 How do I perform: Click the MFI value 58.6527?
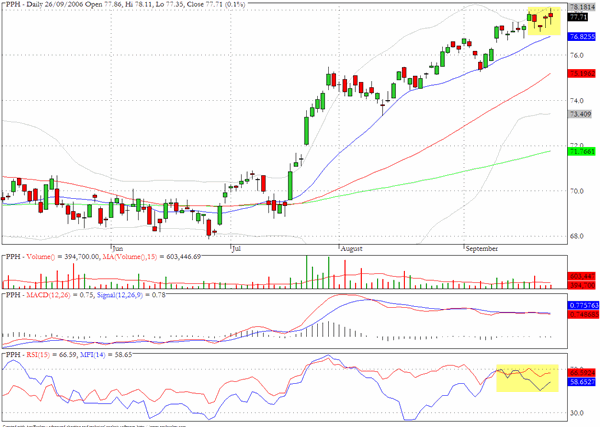(582, 382)
